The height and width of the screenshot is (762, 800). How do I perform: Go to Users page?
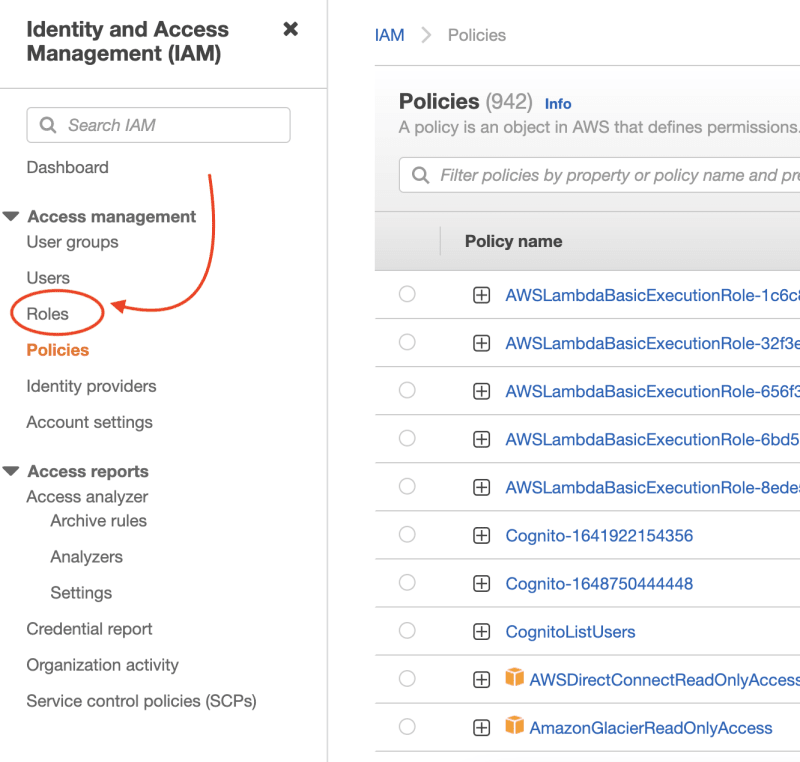click(48, 278)
